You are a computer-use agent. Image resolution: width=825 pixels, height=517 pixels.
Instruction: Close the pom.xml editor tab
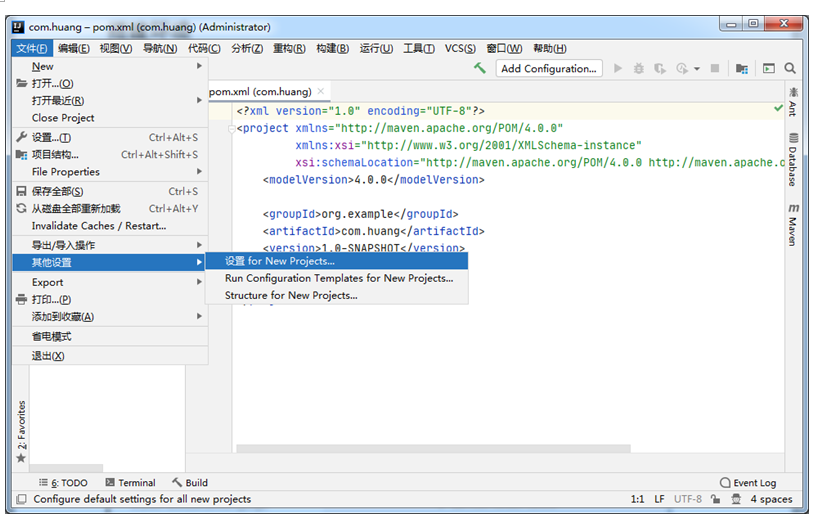point(320,91)
